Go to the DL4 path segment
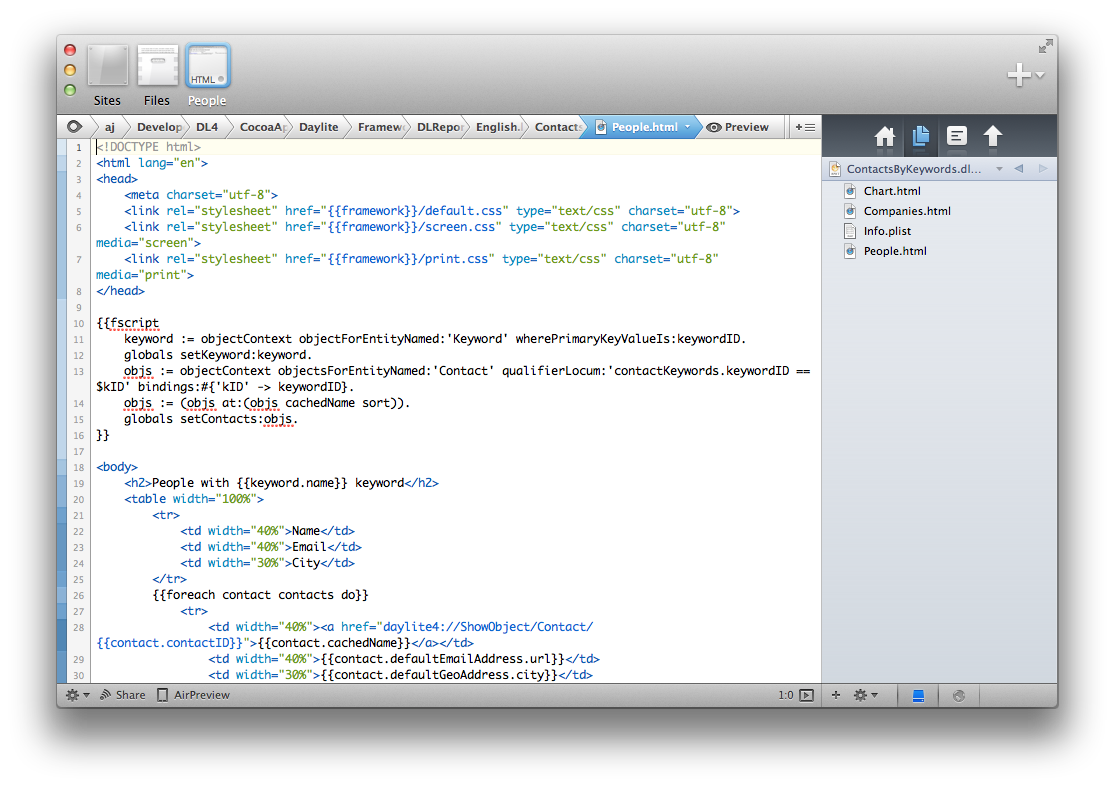This screenshot has width=1114, height=786. tap(207, 127)
